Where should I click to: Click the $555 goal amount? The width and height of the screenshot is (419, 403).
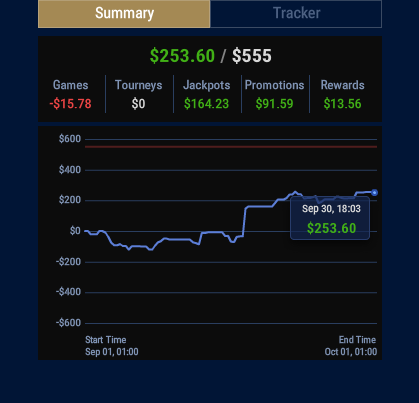pyautogui.click(x=252, y=56)
